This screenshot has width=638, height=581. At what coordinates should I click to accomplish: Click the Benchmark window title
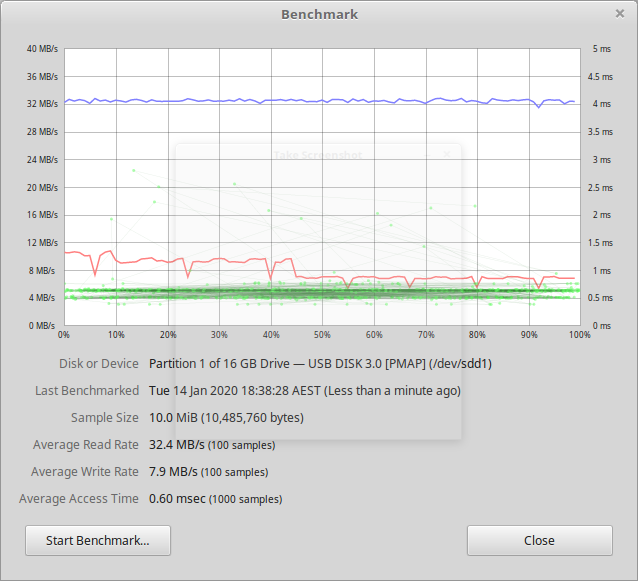[319, 14]
